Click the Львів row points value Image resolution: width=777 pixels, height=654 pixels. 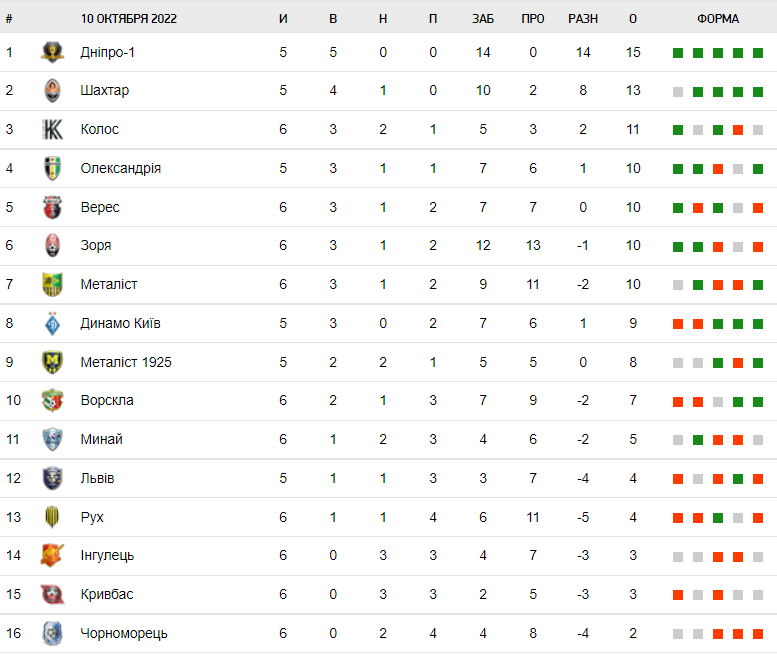(x=633, y=478)
